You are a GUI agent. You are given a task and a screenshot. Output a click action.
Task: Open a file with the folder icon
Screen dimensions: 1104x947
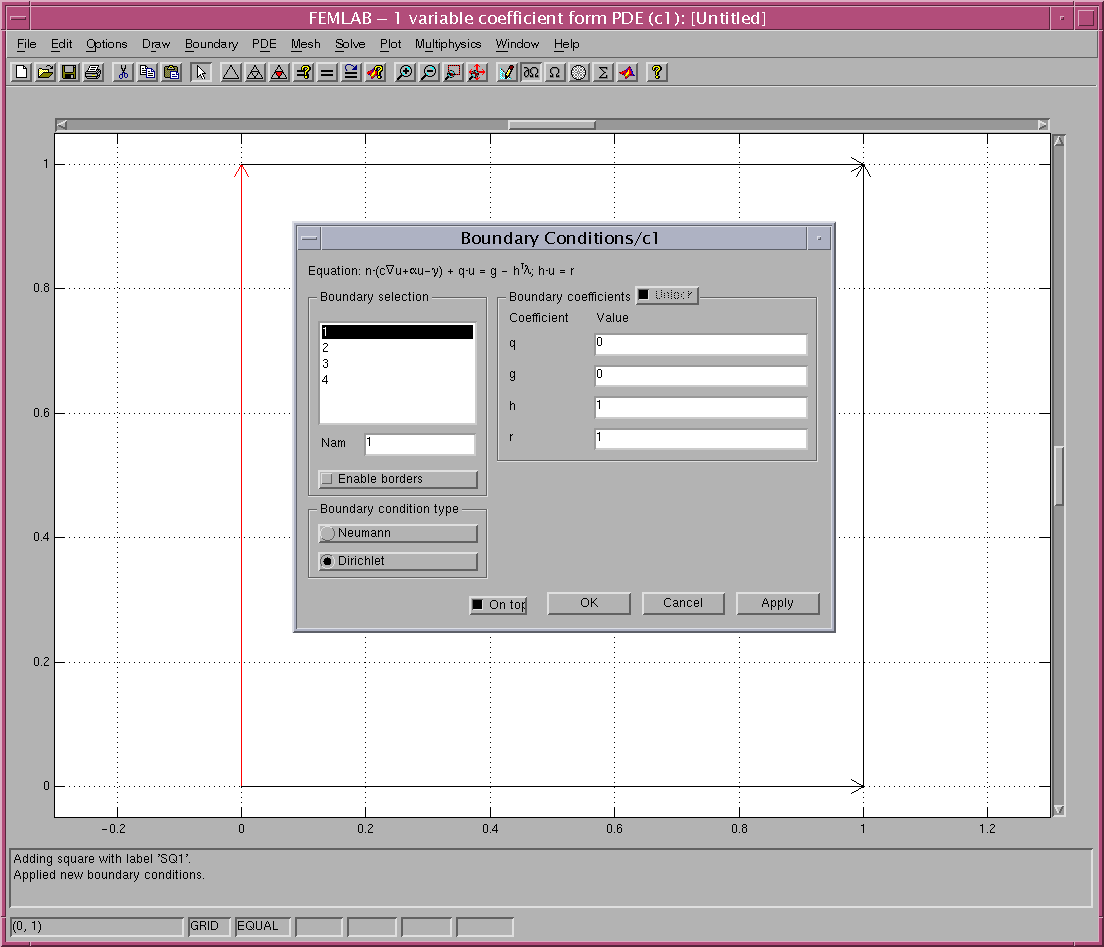(x=46, y=73)
